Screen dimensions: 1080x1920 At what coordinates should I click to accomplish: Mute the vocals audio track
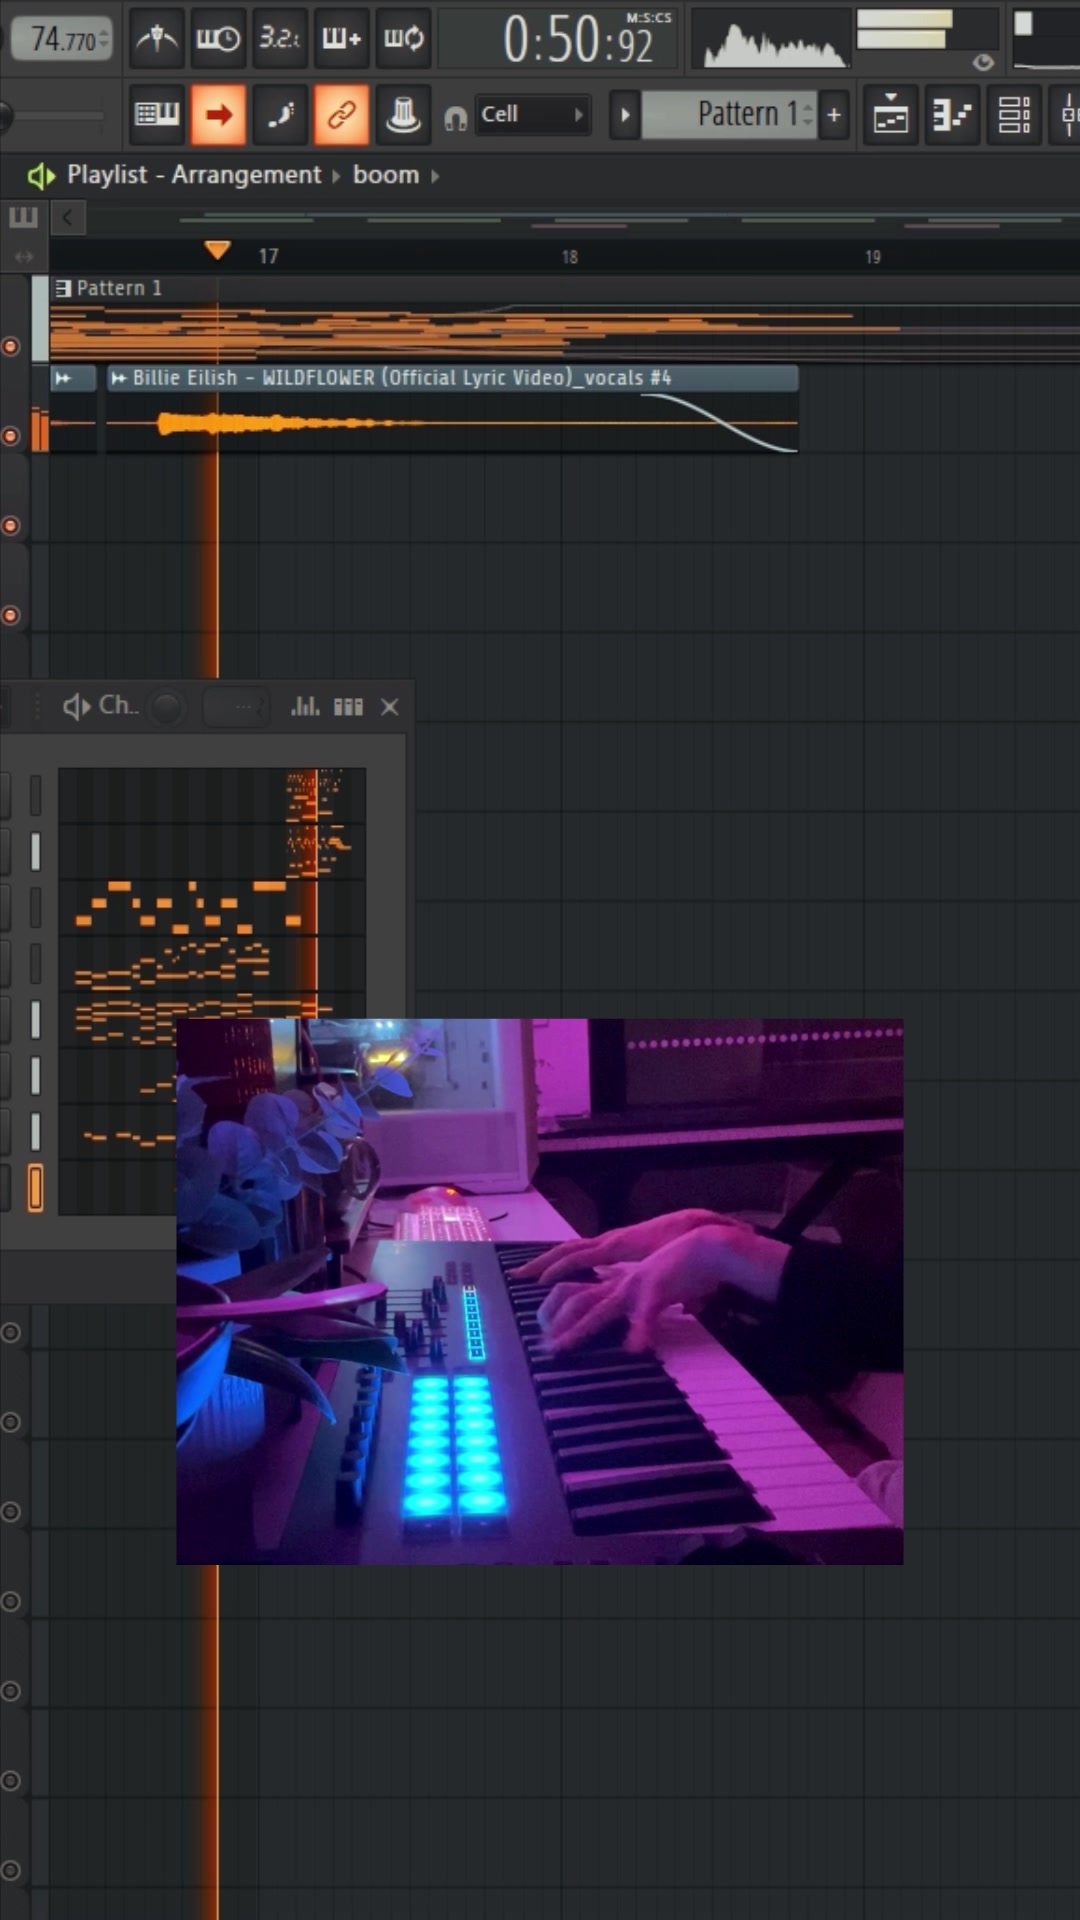coord(11,436)
